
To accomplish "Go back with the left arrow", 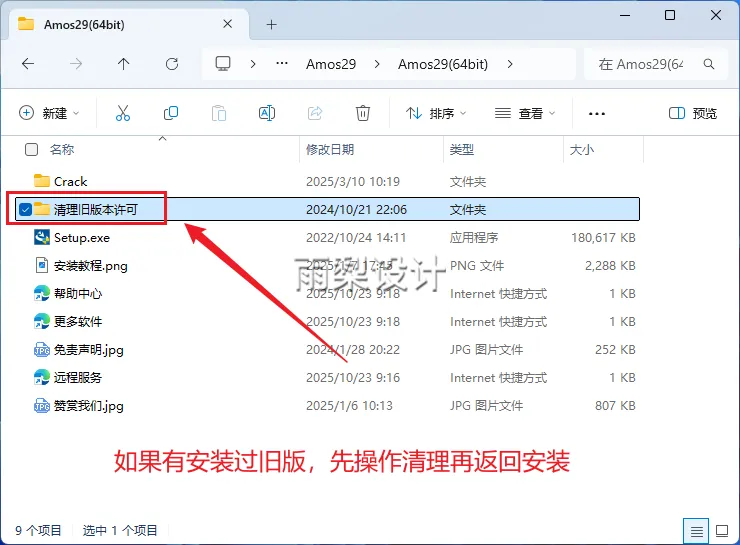I will [28, 64].
